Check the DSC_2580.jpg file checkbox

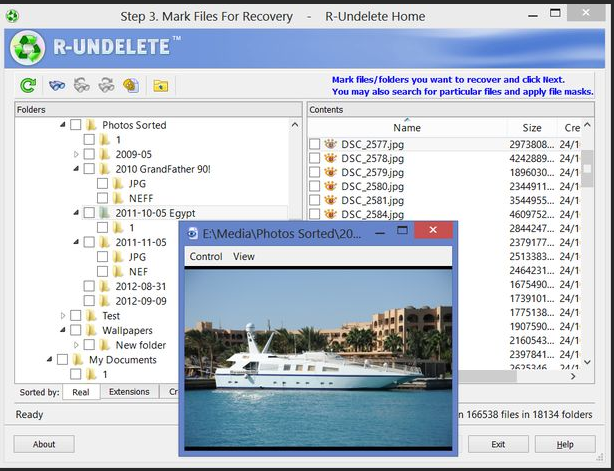click(x=314, y=186)
